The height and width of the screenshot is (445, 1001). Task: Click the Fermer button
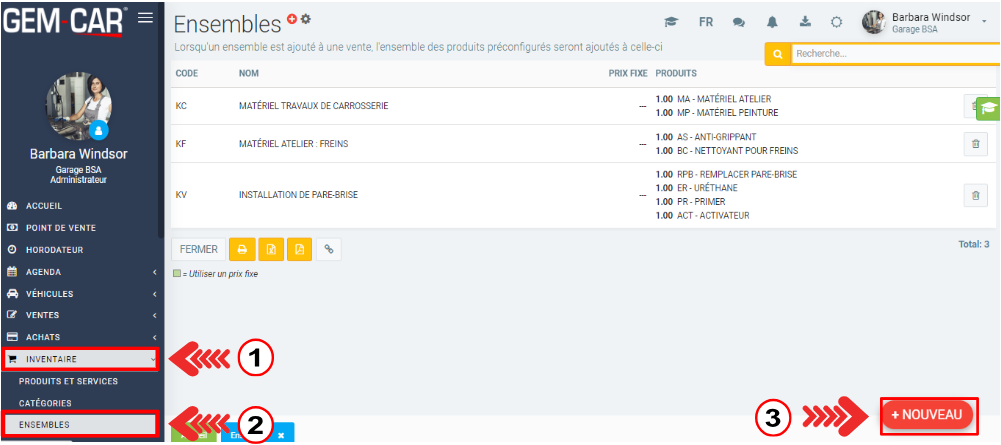(198, 250)
